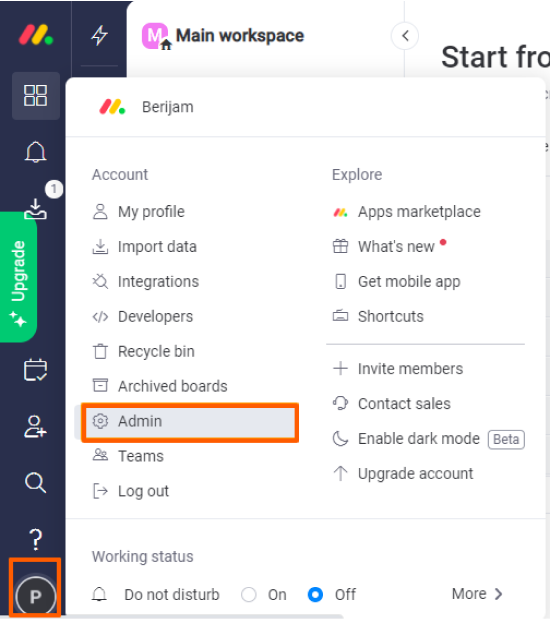Click the Account section heading
550x619 pixels.
[x=120, y=174]
